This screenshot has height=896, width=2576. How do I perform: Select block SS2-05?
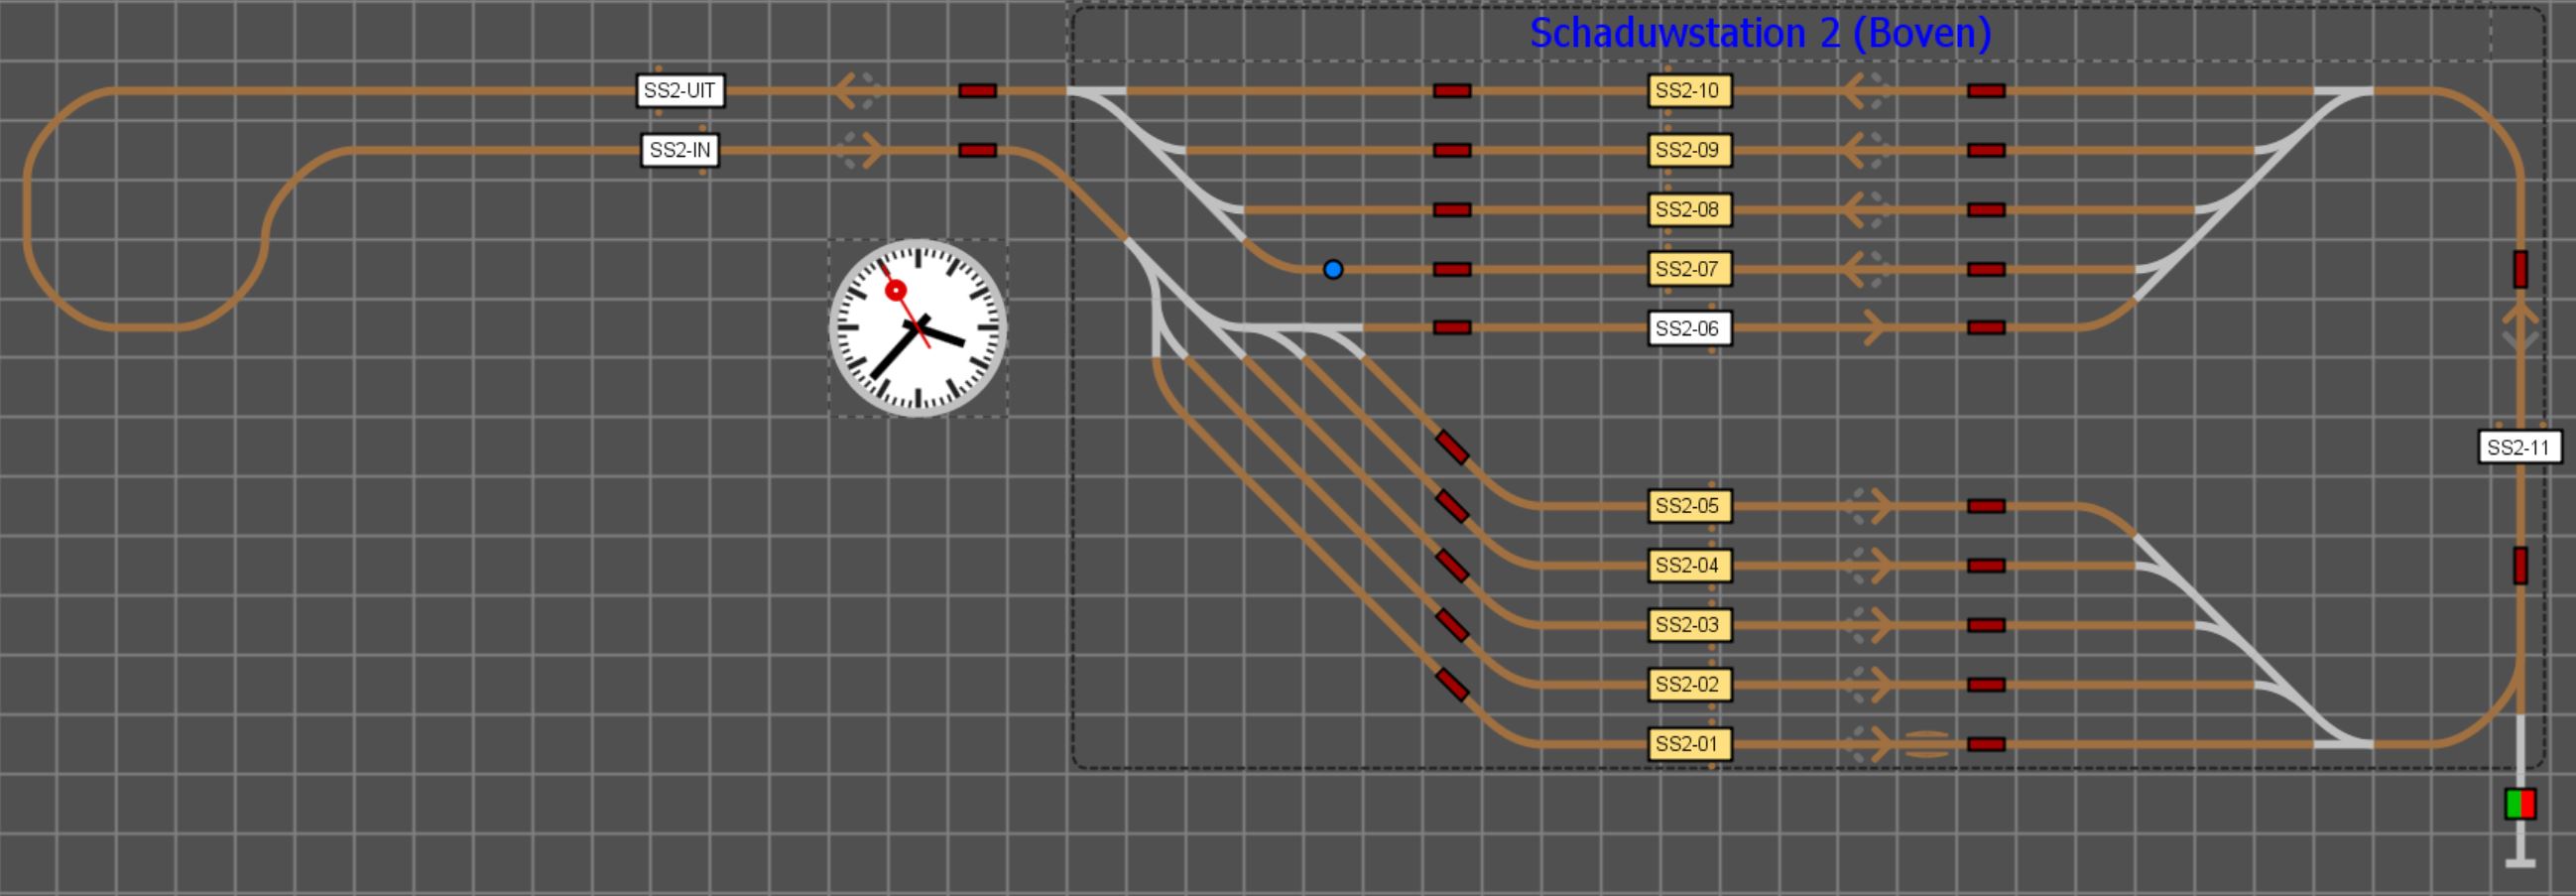(1689, 506)
